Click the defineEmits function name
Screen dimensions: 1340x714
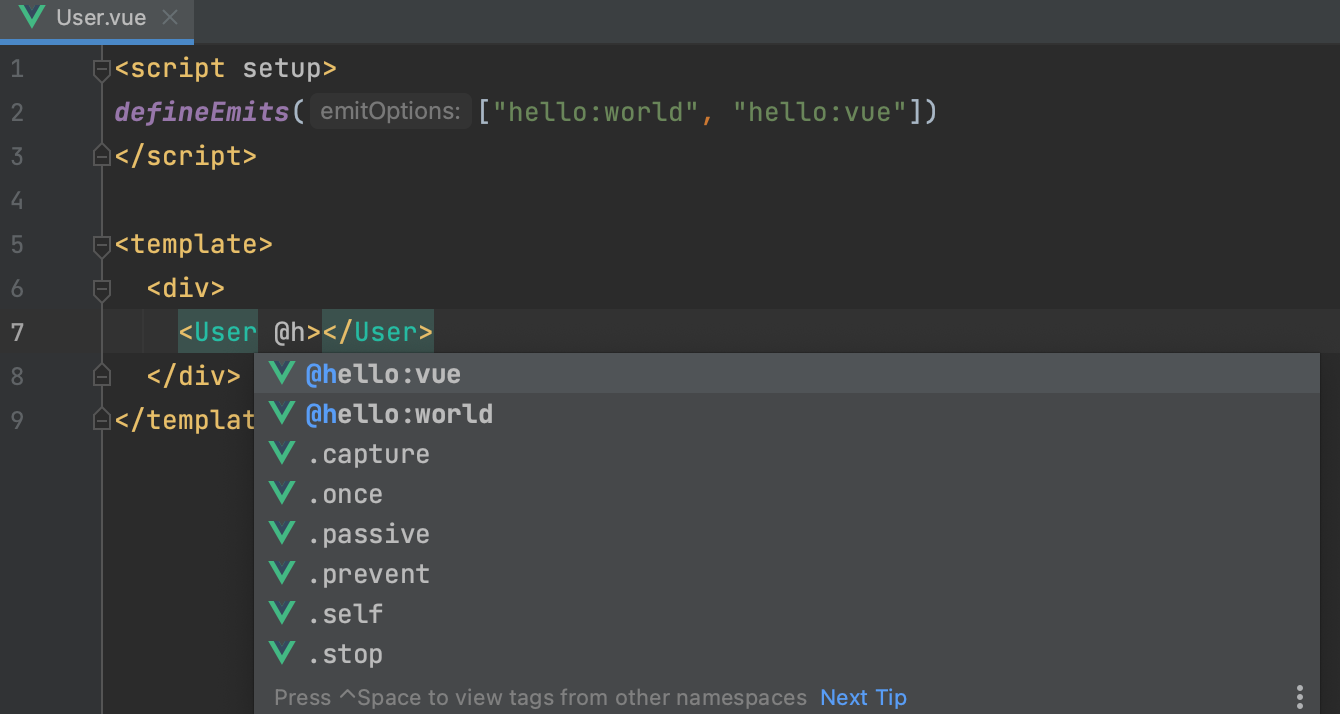click(202, 112)
